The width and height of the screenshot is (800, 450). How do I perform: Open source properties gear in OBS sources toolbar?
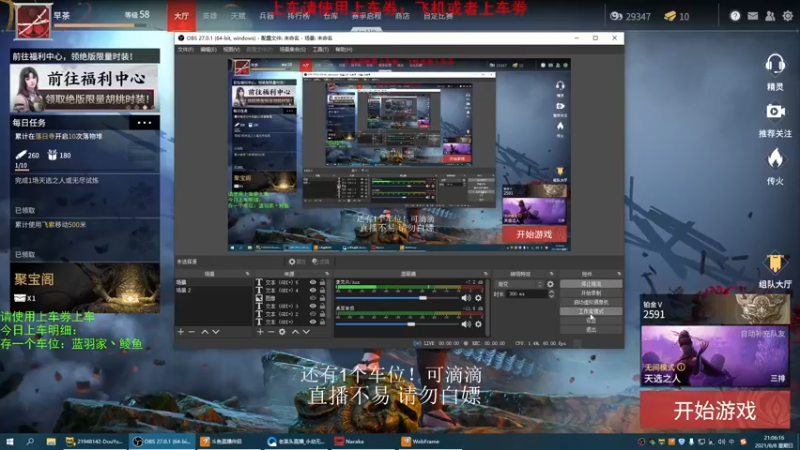coord(282,332)
